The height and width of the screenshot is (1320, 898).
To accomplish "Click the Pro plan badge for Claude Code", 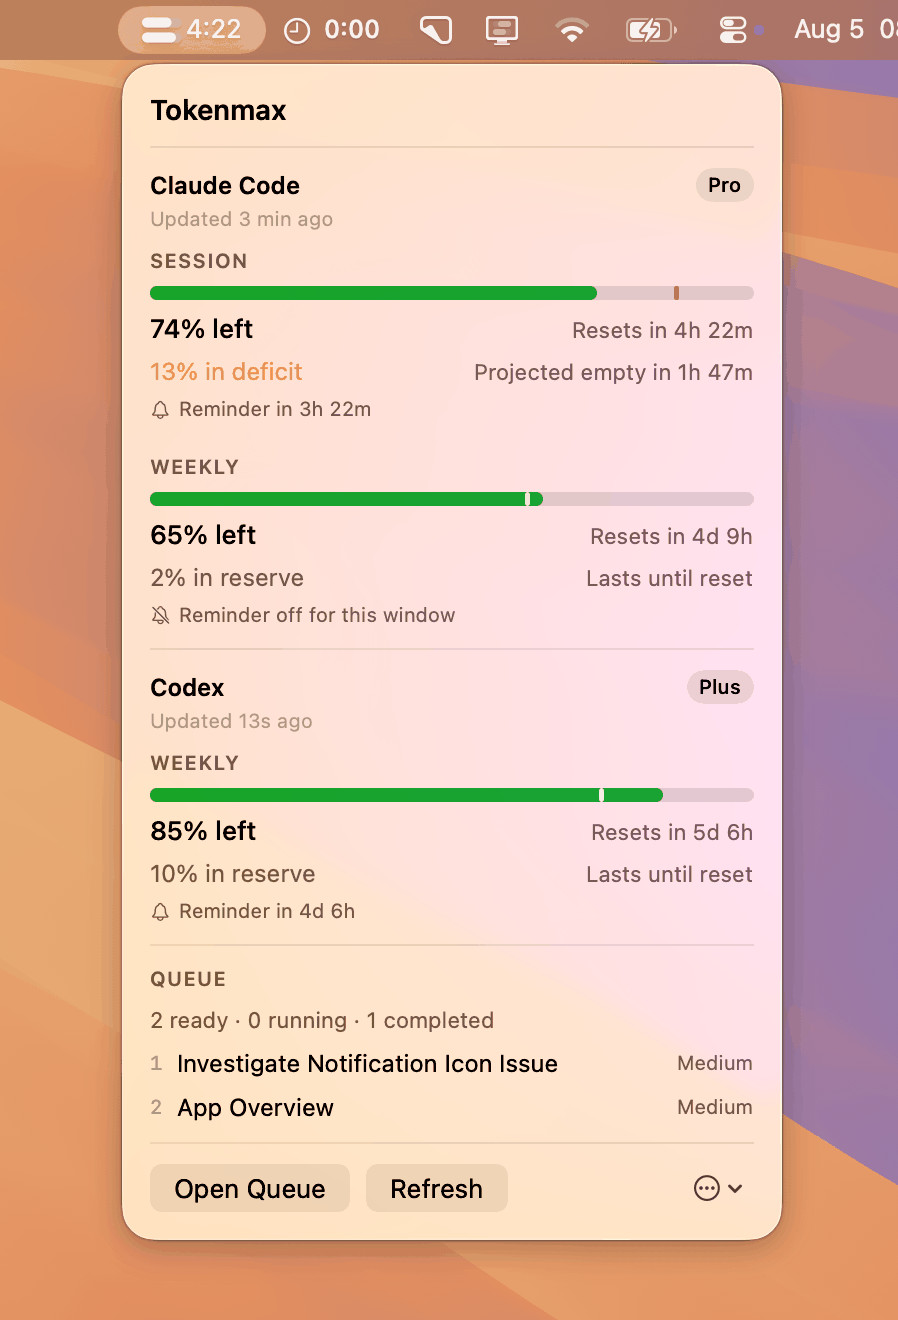I will (724, 185).
